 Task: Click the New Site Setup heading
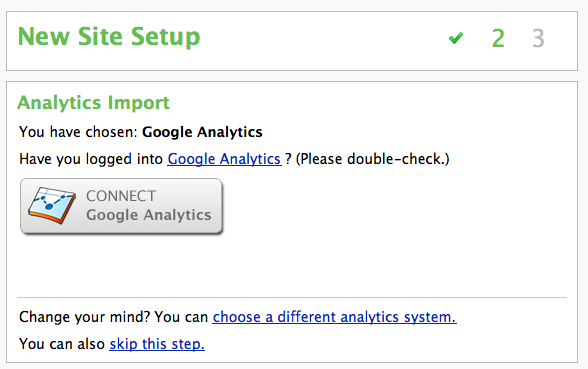[109, 37]
